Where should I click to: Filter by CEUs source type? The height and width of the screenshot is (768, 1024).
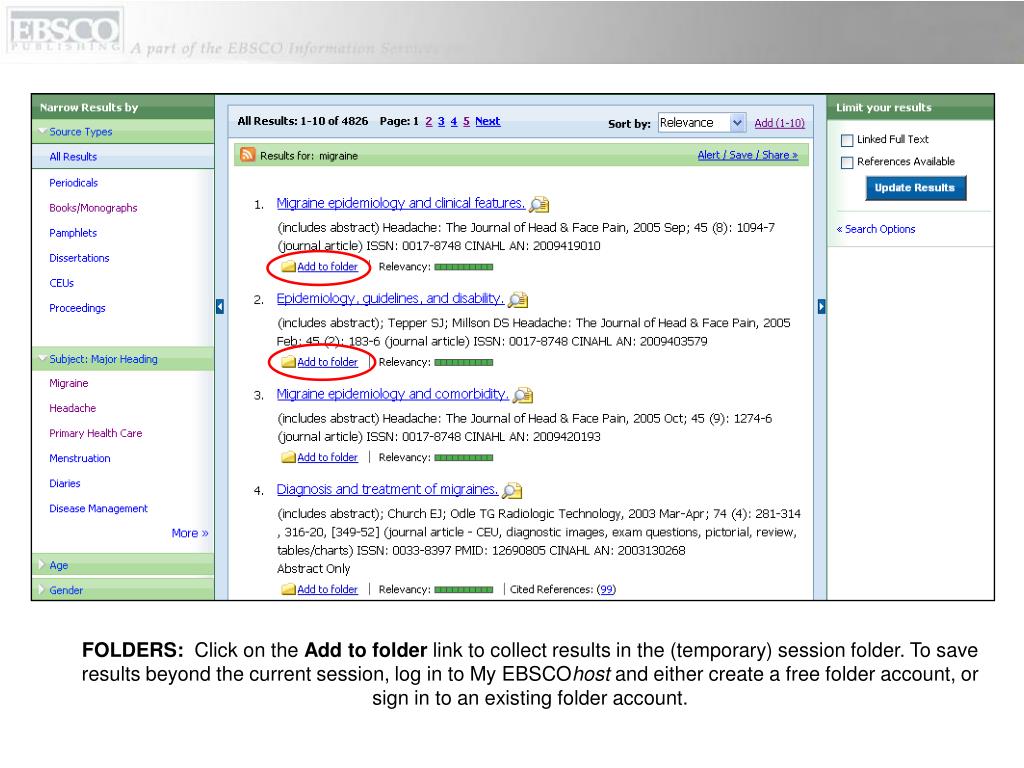pyautogui.click(x=61, y=283)
